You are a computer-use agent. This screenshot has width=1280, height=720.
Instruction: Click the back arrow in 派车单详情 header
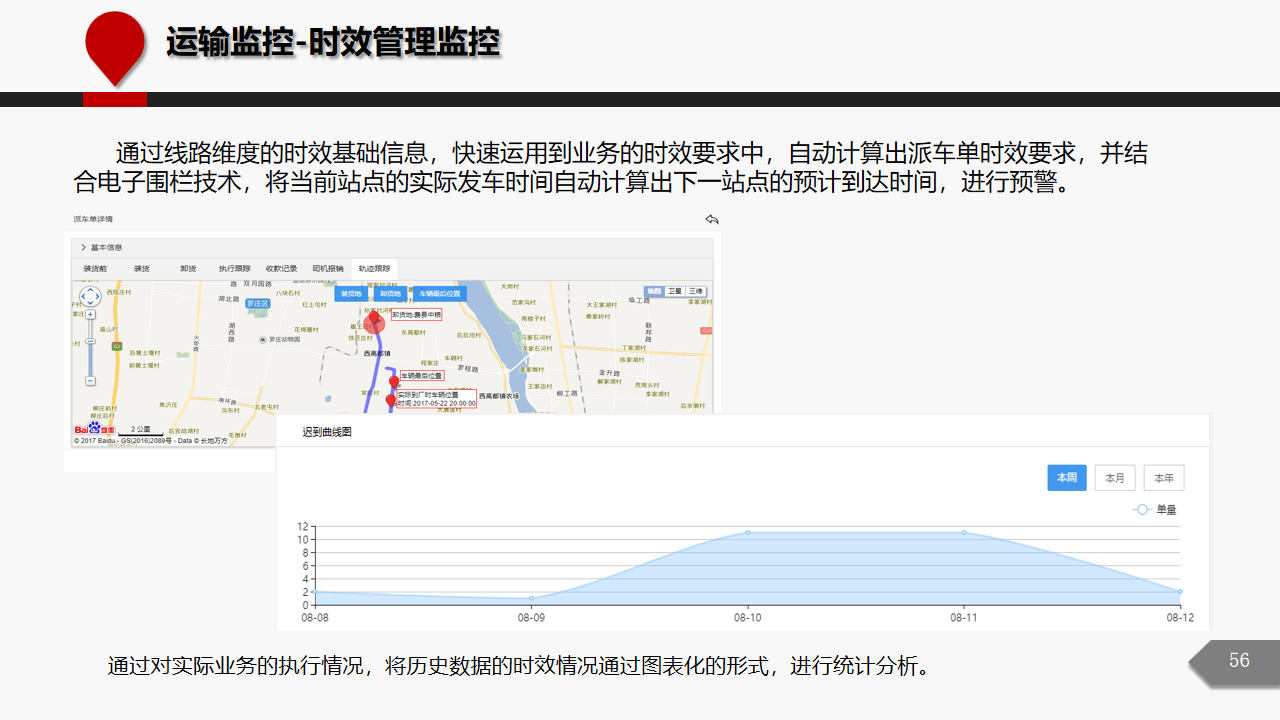[x=711, y=219]
